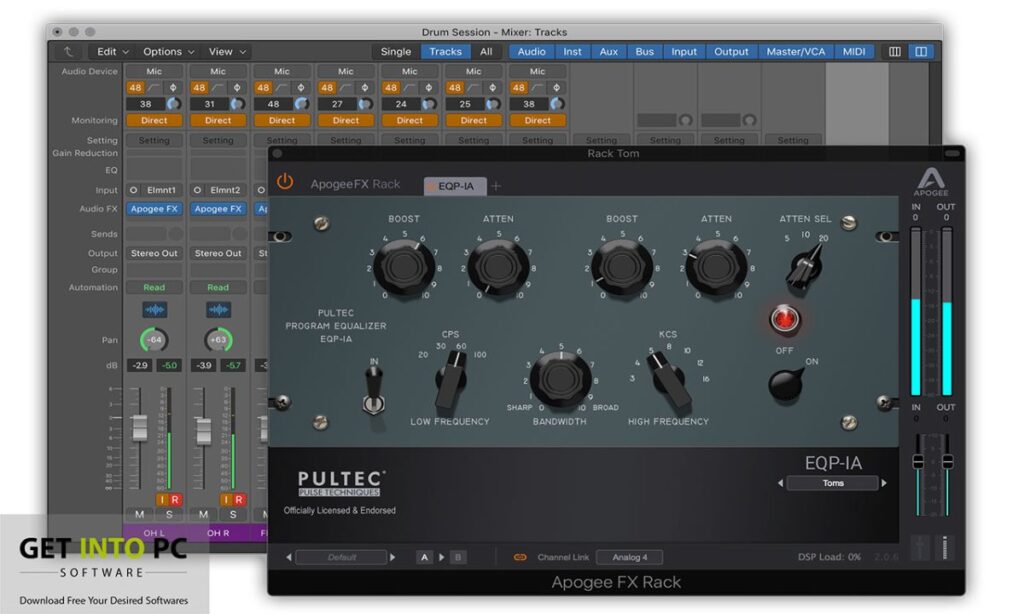Click the Bandwidth knob on EQP-IA

(560, 378)
